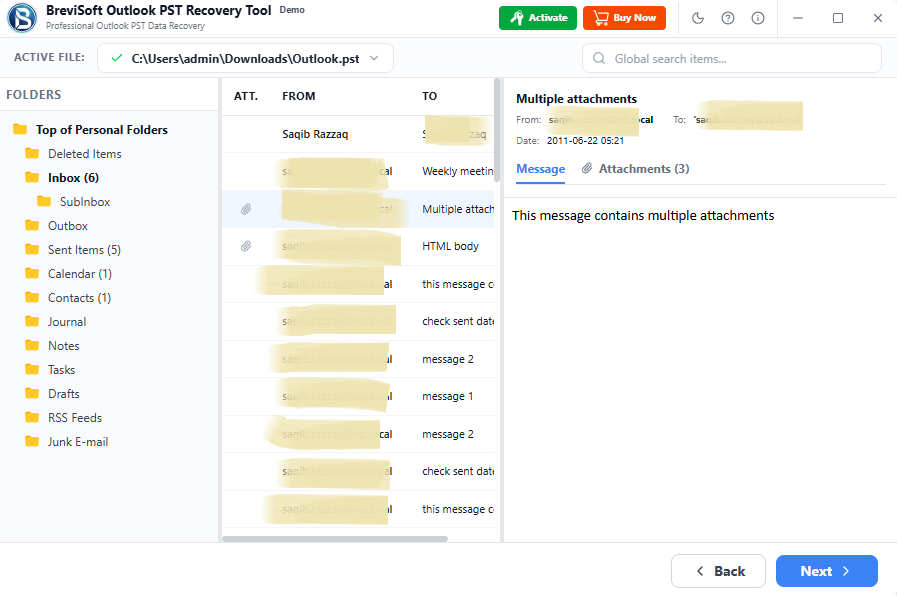Click the Back button

(x=718, y=571)
